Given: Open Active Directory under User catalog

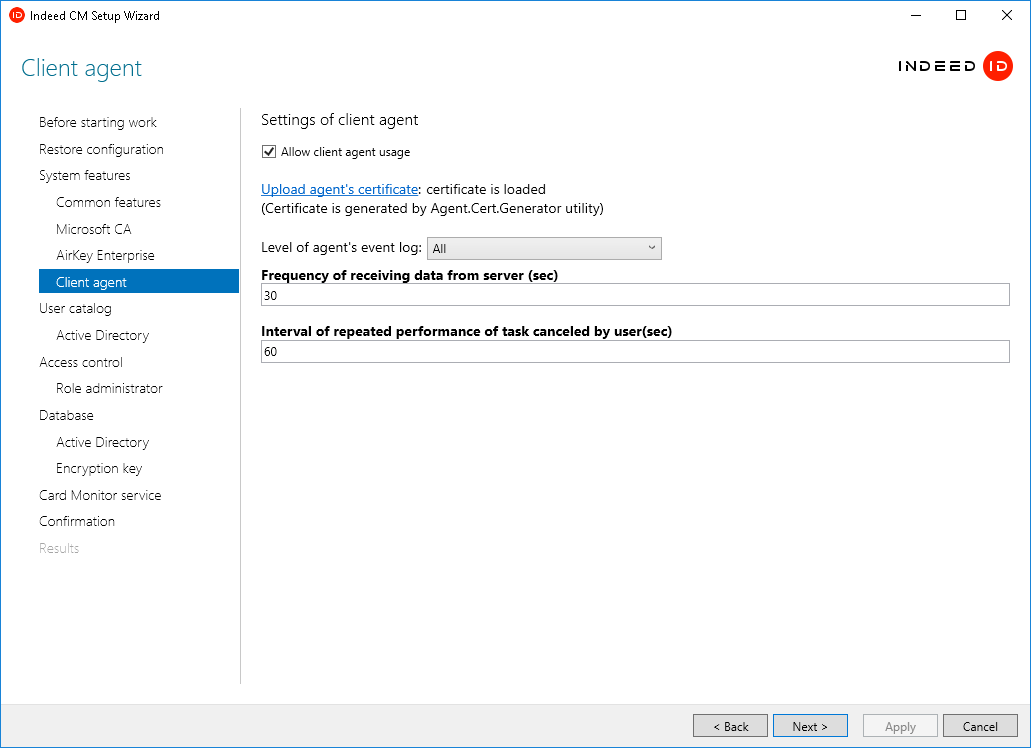Looking at the screenshot, I should click(x=103, y=335).
